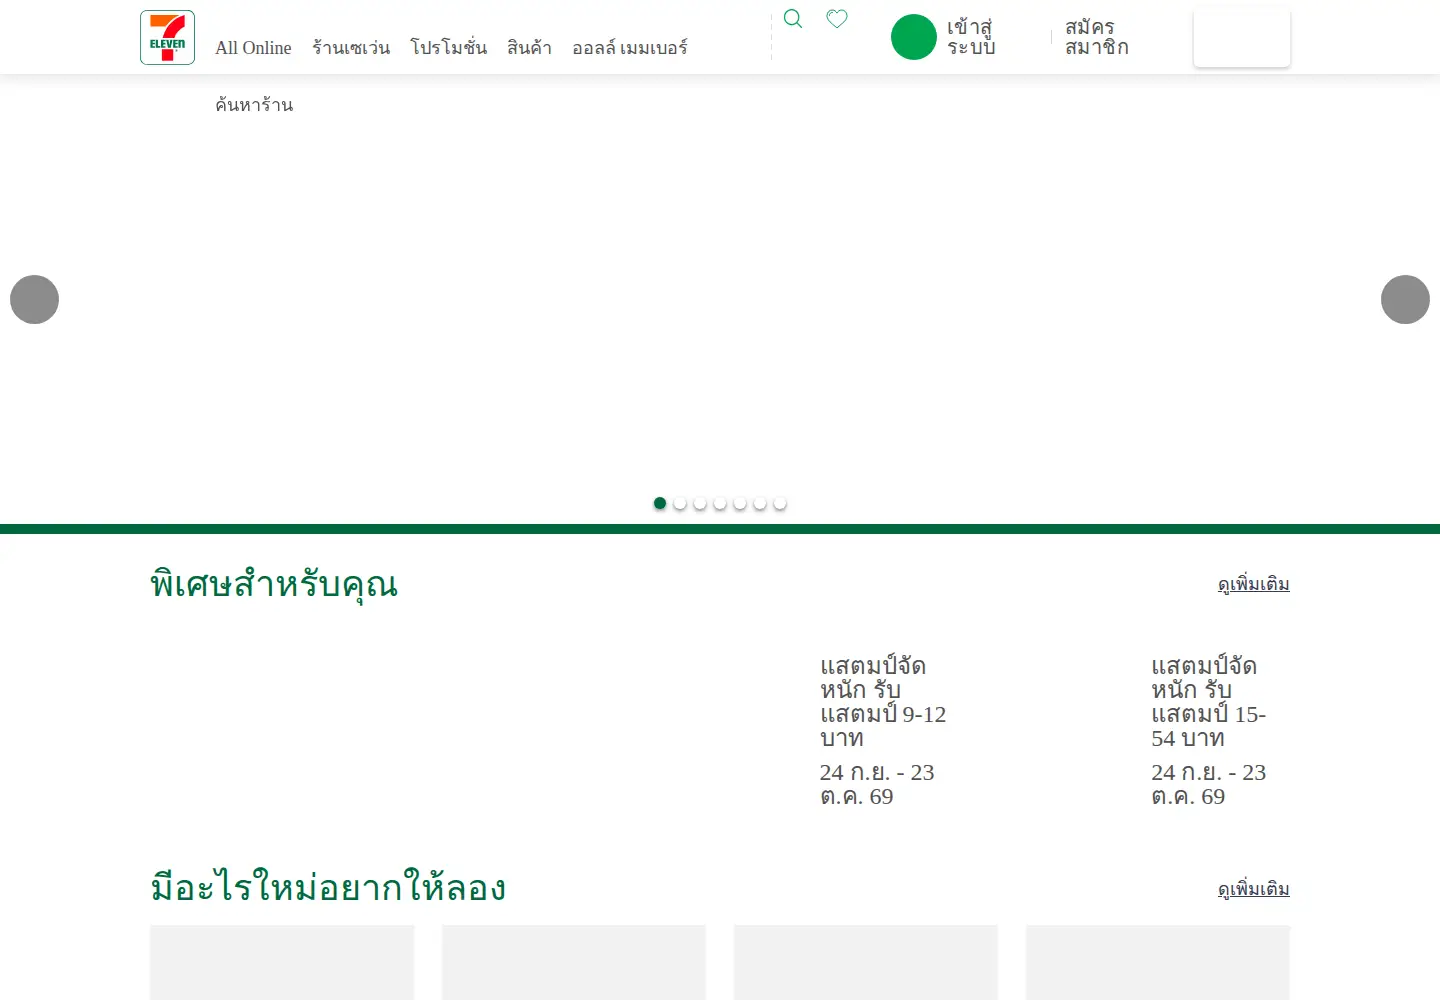Click the heart wishlist icon
1440x1000 pixels.
tap(837, 19)
